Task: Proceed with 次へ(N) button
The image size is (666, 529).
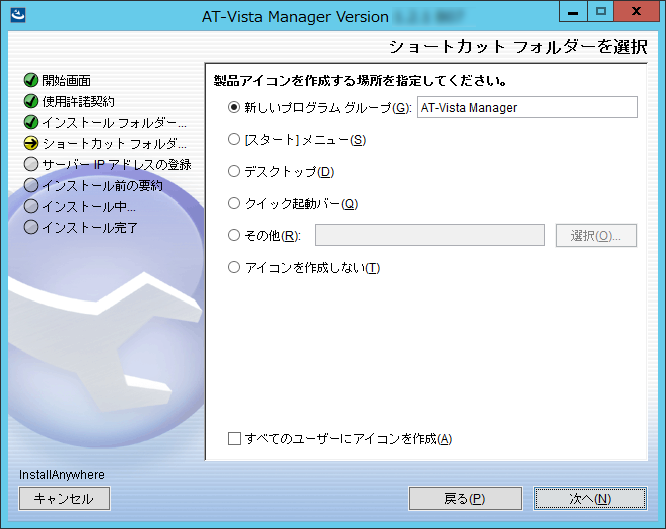Action: [590, 498]
